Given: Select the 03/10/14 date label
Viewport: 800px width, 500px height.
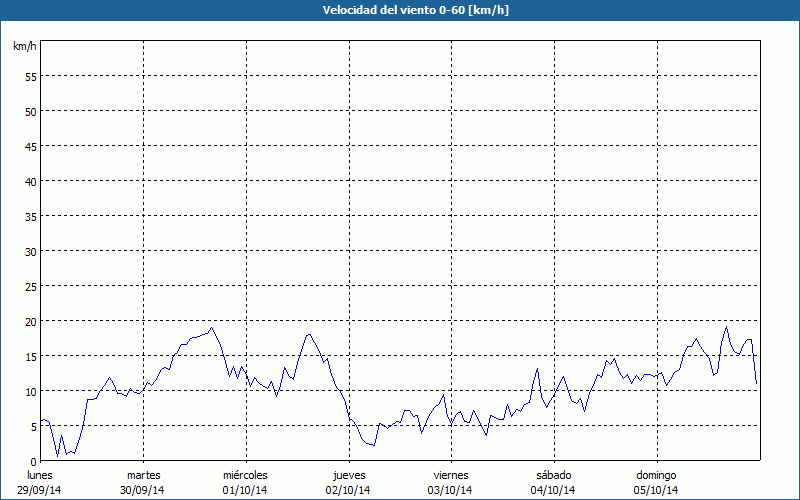Looking at the screenshot, I should coord(452,489).
